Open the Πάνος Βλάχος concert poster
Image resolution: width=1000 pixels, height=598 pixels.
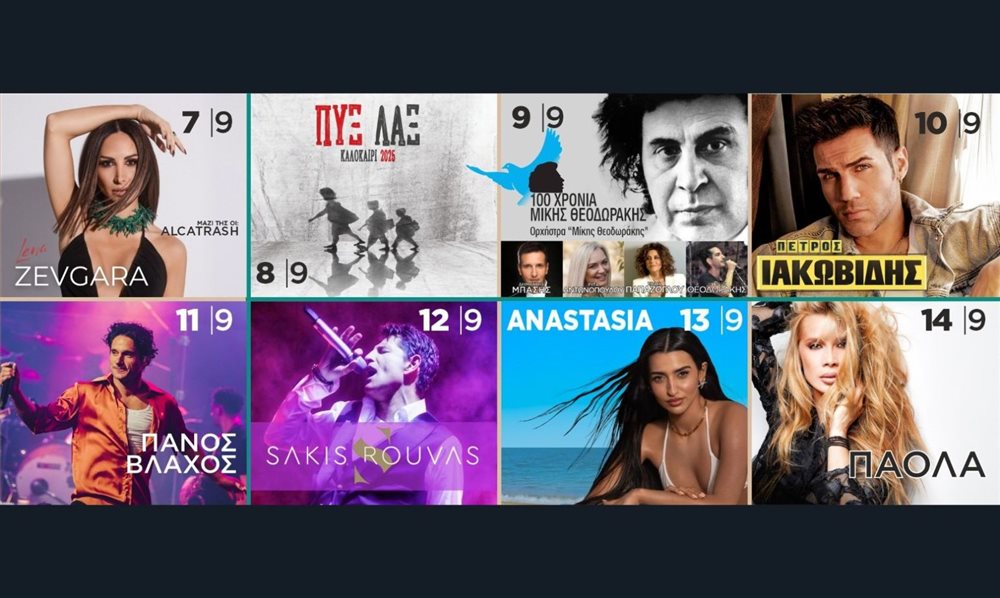(123, 403)
